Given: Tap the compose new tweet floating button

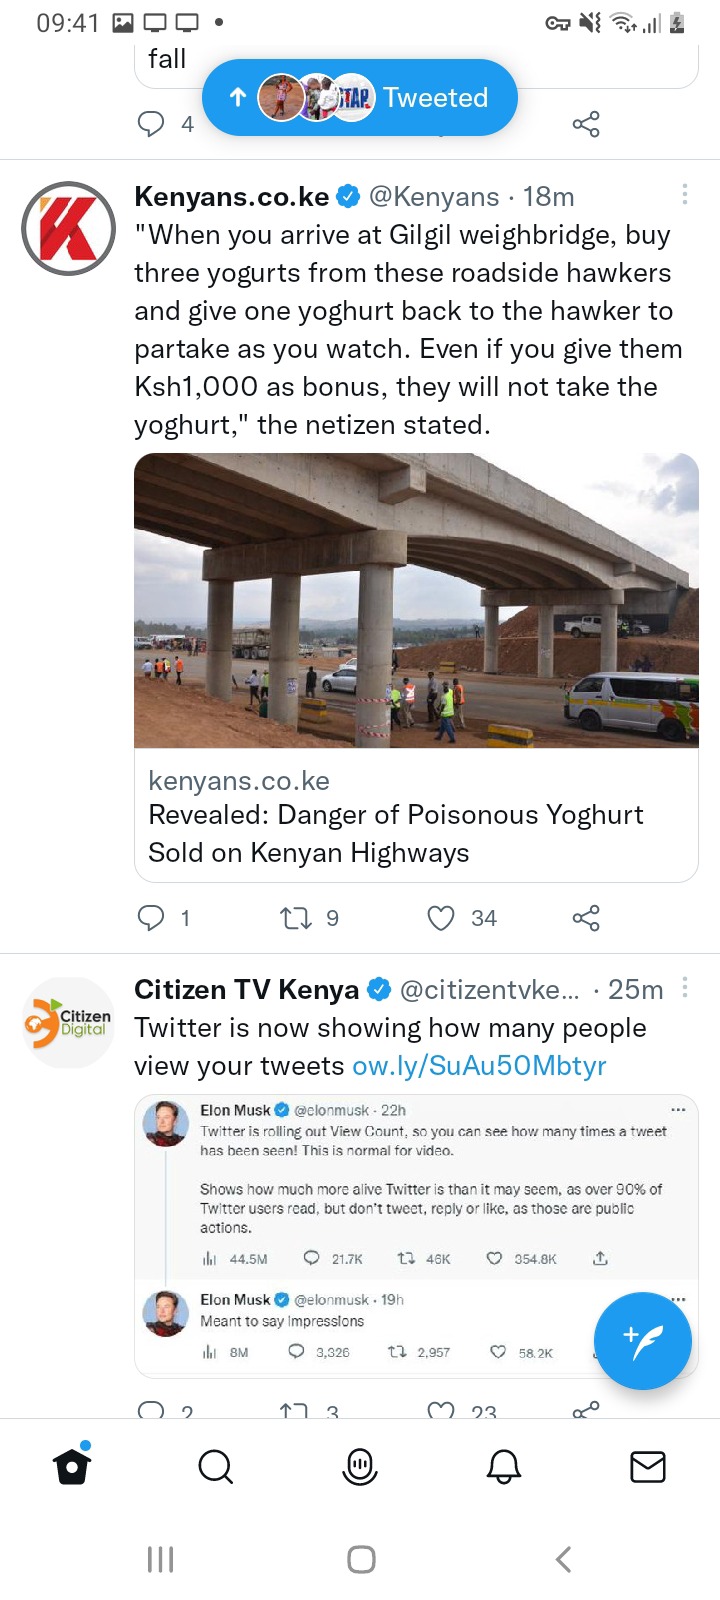Looking at the screenshot, I should pyautogui.click(x=643, y=1341).
